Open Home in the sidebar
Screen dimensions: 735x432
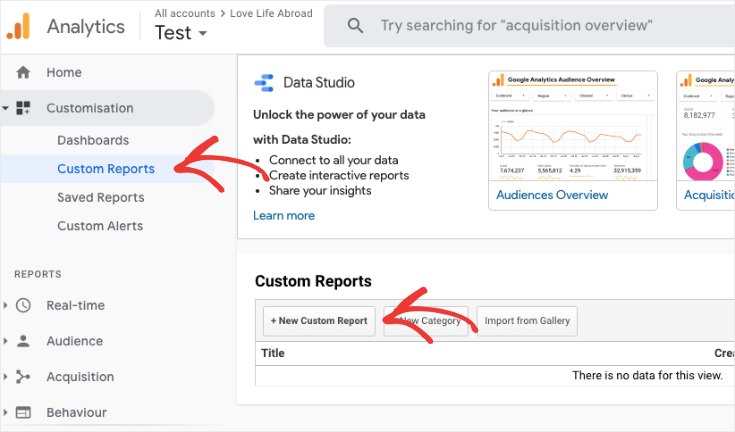64,73
